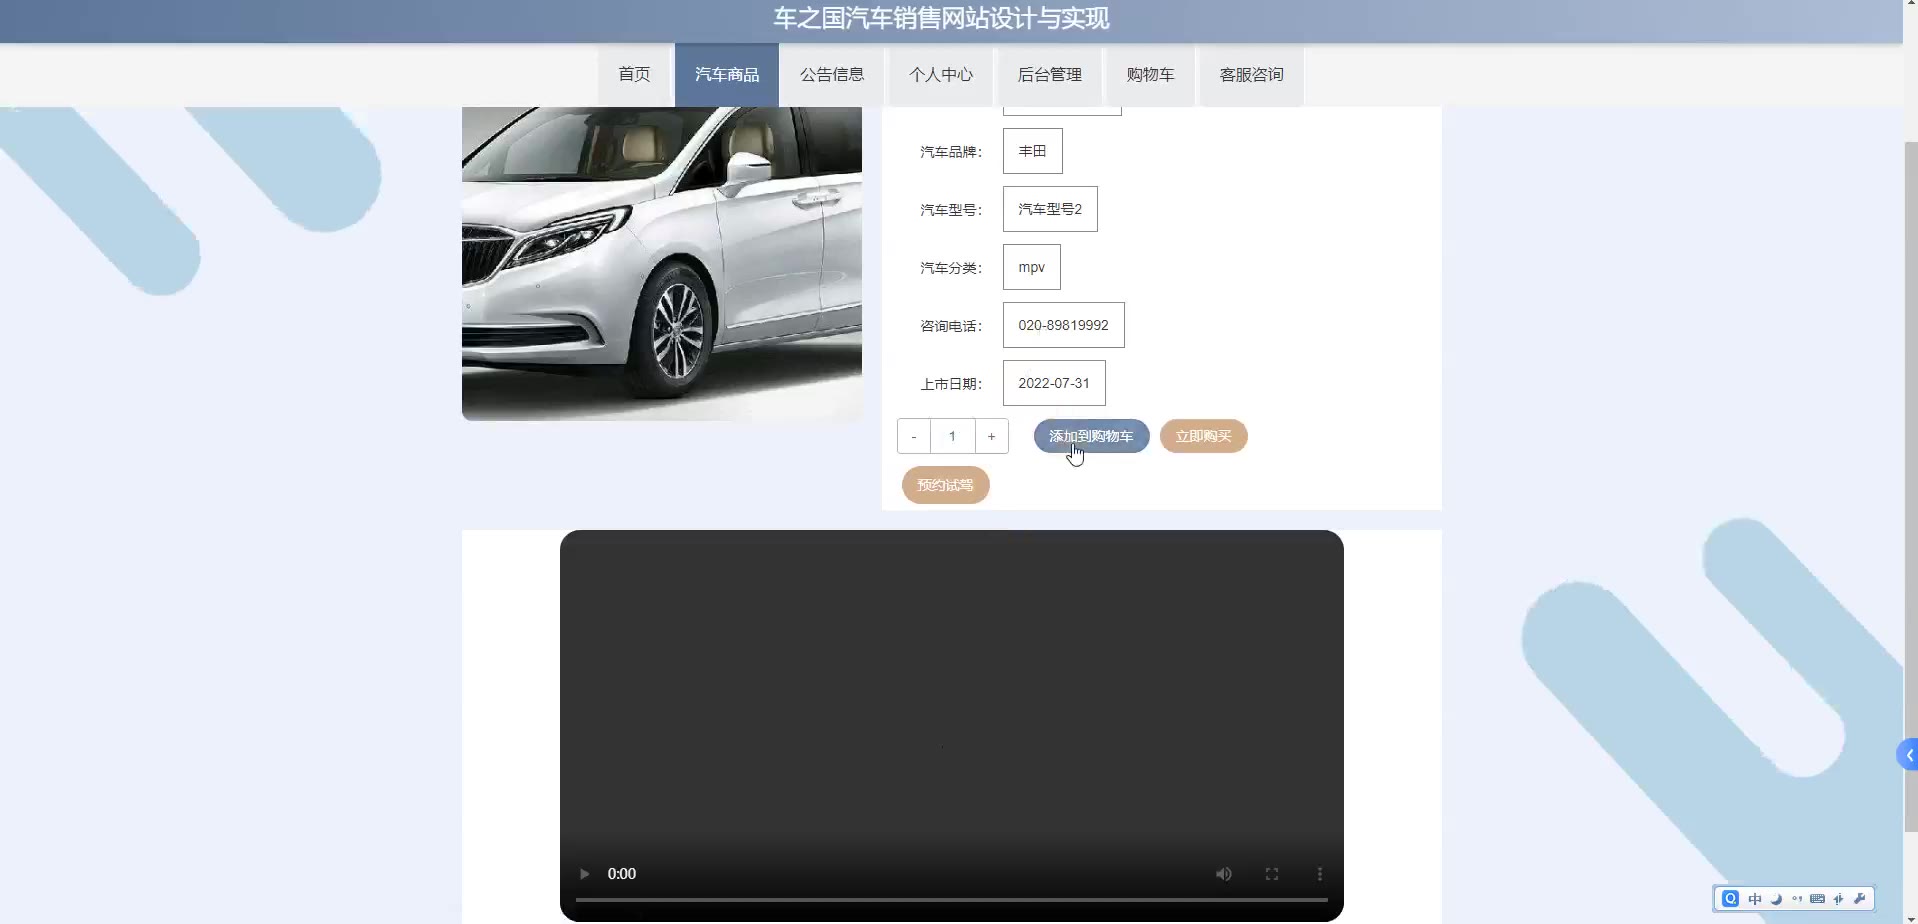Click the video time 0:00
Viewport: 1918px width, 924px height.
coord(622,874)
